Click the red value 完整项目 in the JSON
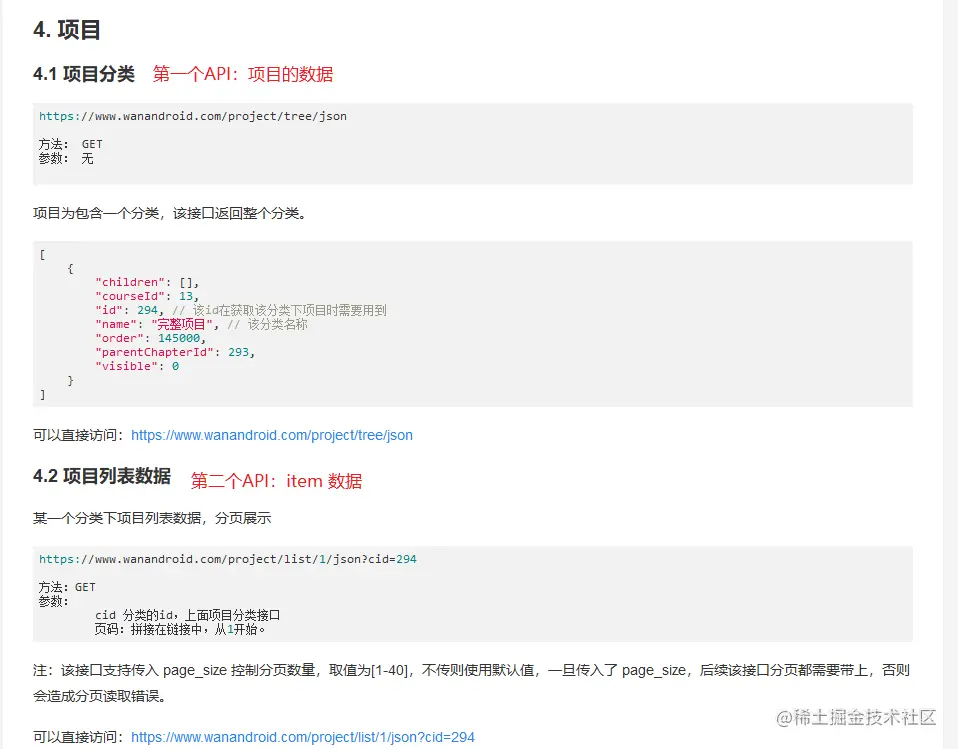Image resolution: width=958 pixels, height=749 pixels. pos(183,323)
